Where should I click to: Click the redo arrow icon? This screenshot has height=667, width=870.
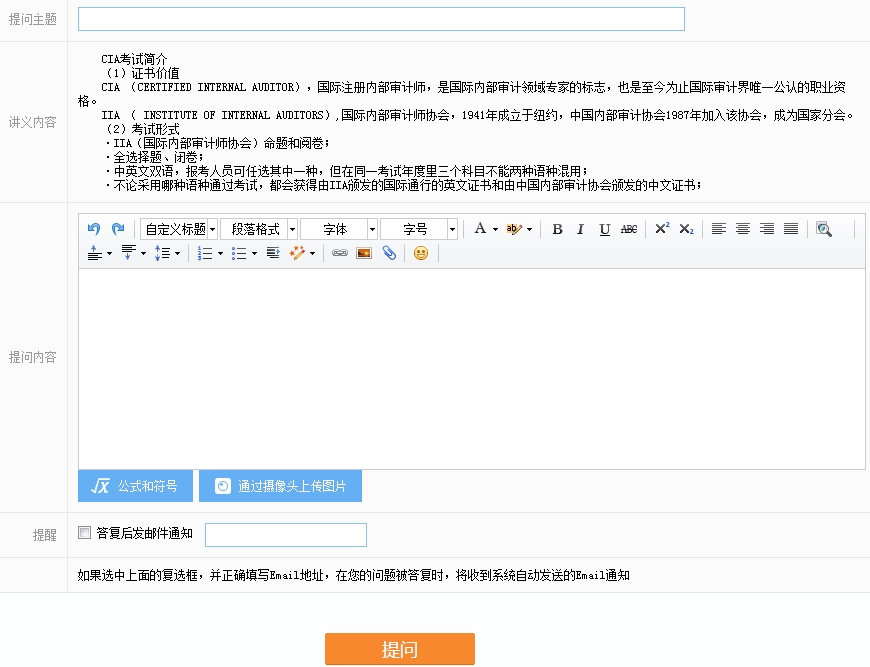[x=118, y=229]
